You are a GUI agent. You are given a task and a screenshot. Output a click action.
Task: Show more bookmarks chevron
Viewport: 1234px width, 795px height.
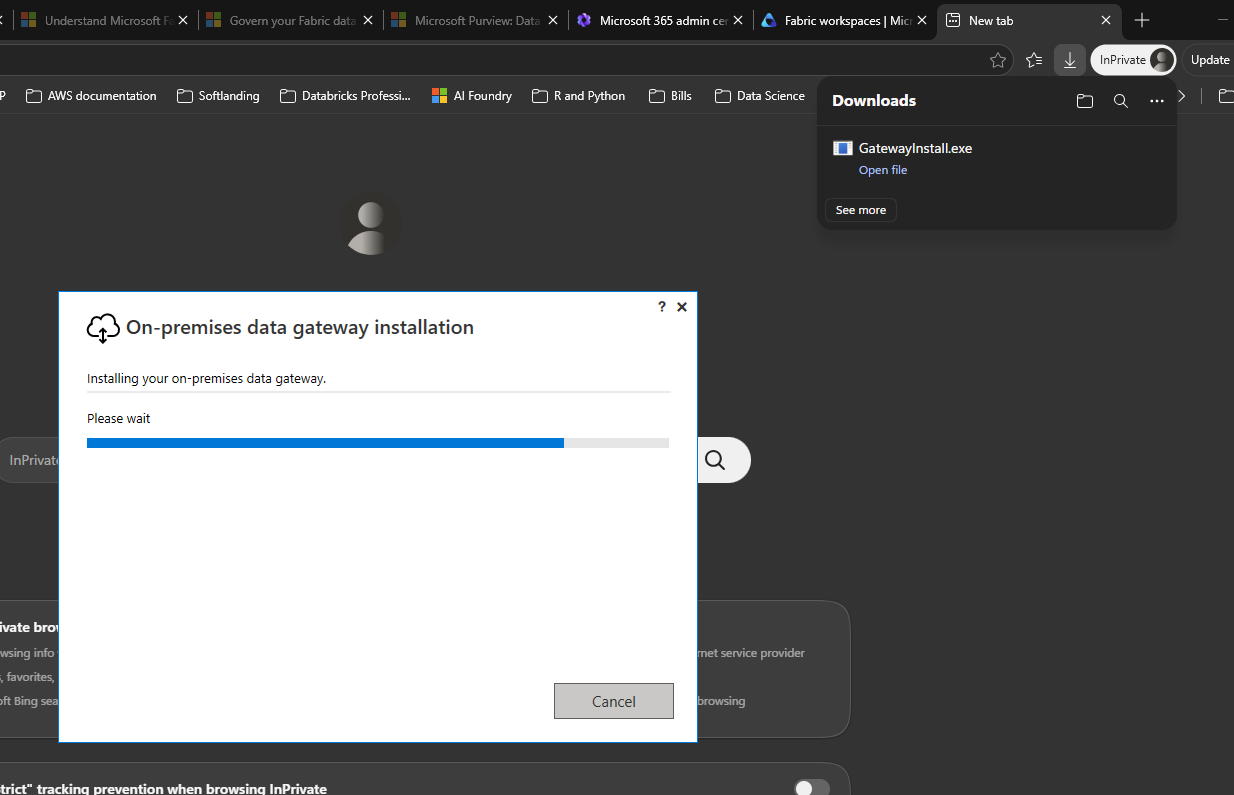[x=1183, y=96]
